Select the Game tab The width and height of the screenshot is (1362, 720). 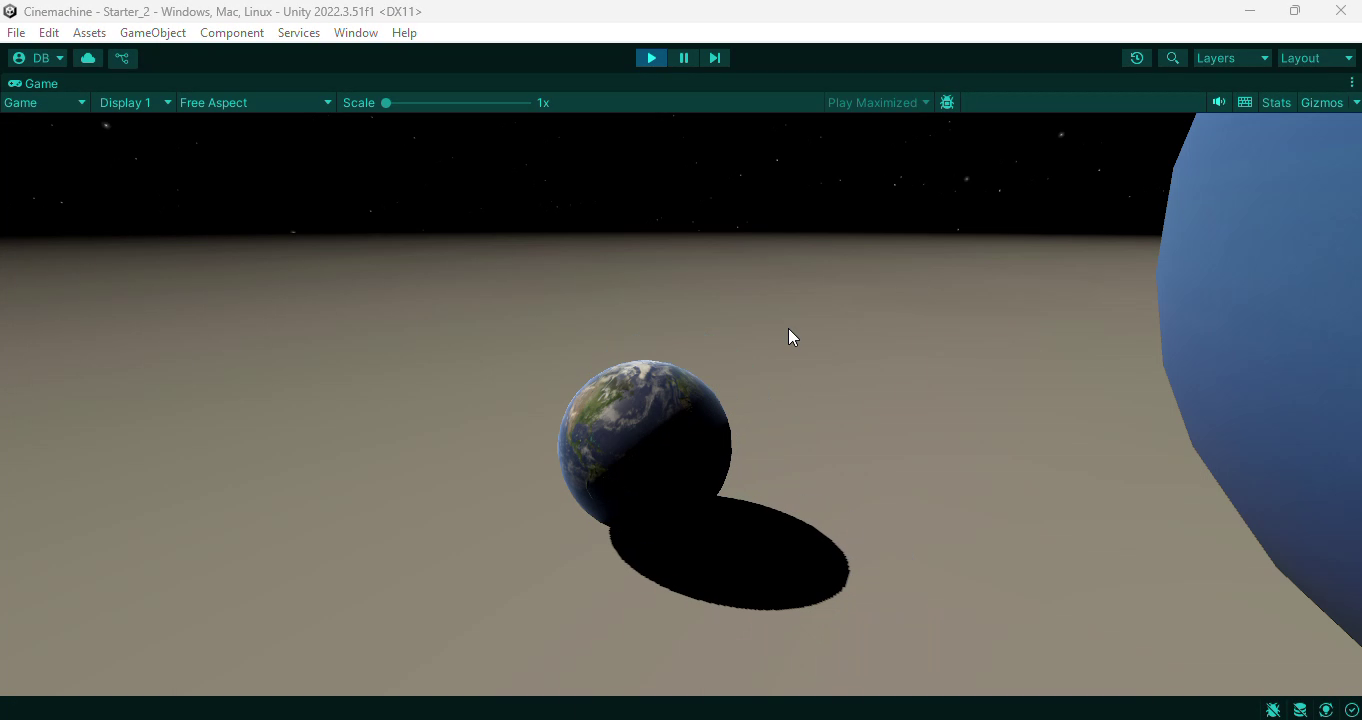point(34,84)
